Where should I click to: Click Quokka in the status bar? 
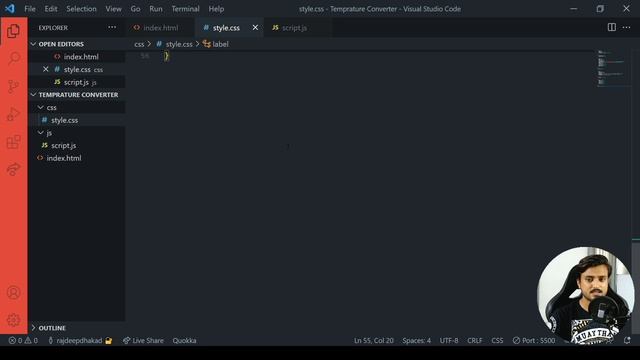point(184,340)
